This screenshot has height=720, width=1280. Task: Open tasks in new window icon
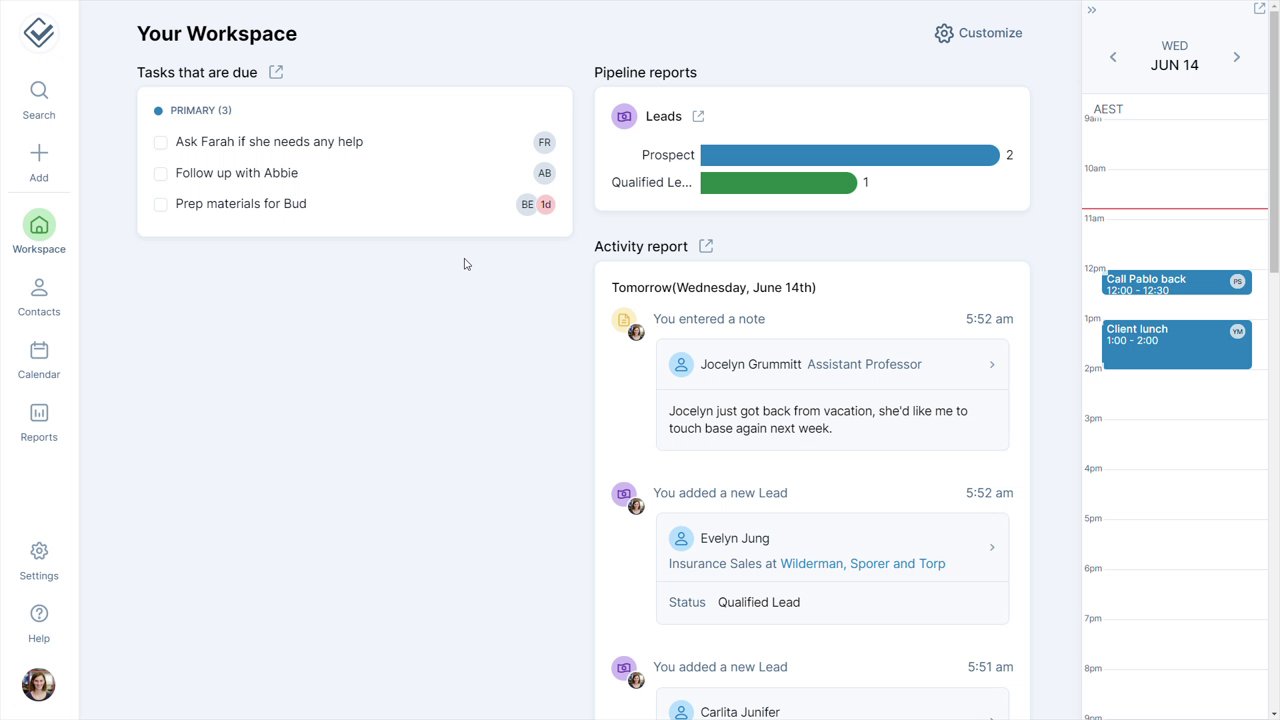(x=276, y=72)
